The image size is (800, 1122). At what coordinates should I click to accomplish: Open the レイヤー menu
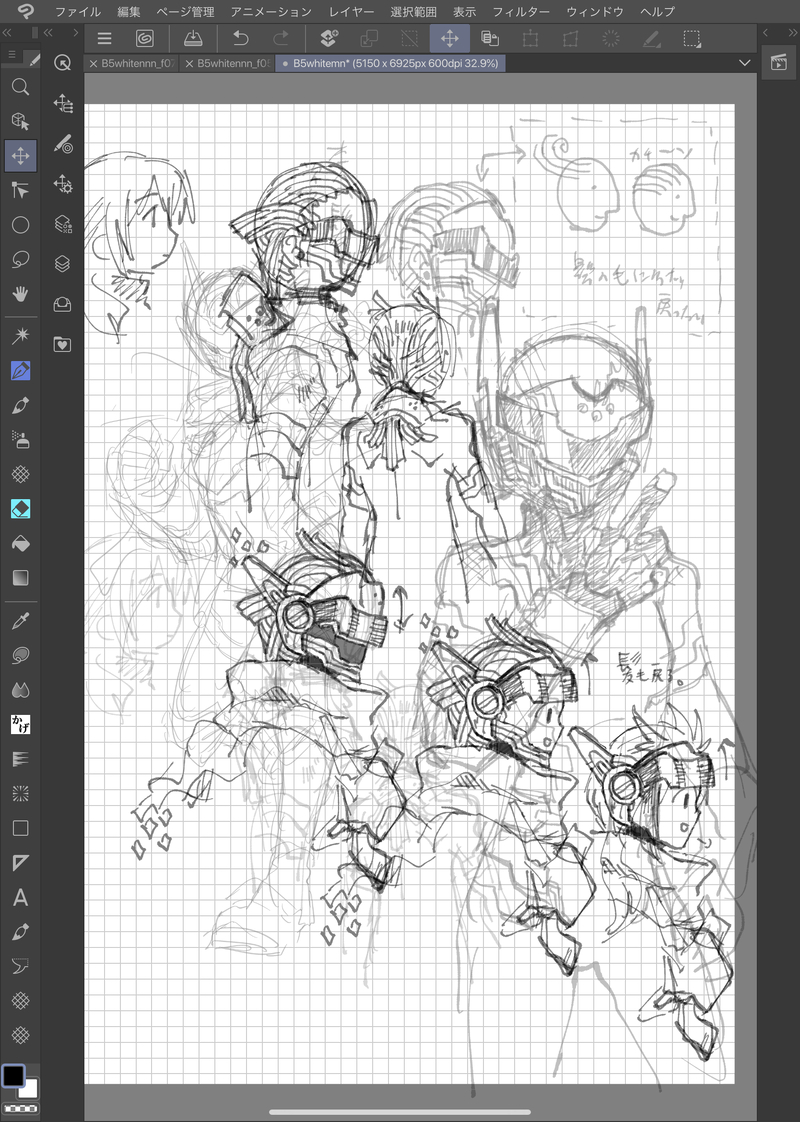[x=351, y=11]
